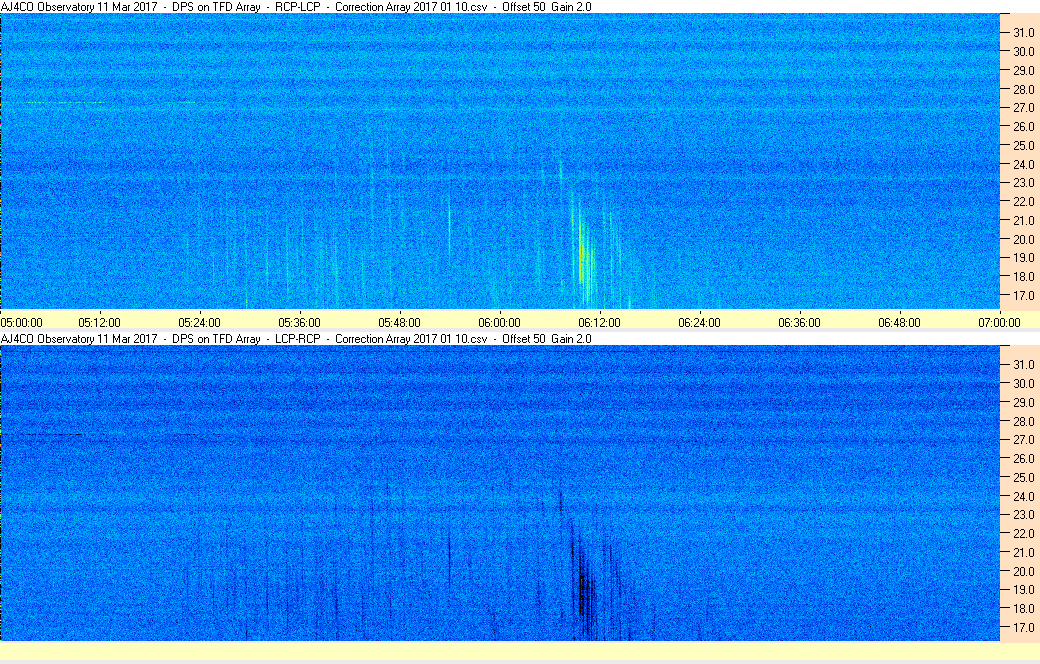
Task: Select 30.0 frequency label on LCP-RCP plot
Action: pyautogui.click(x=1023, y=383)
